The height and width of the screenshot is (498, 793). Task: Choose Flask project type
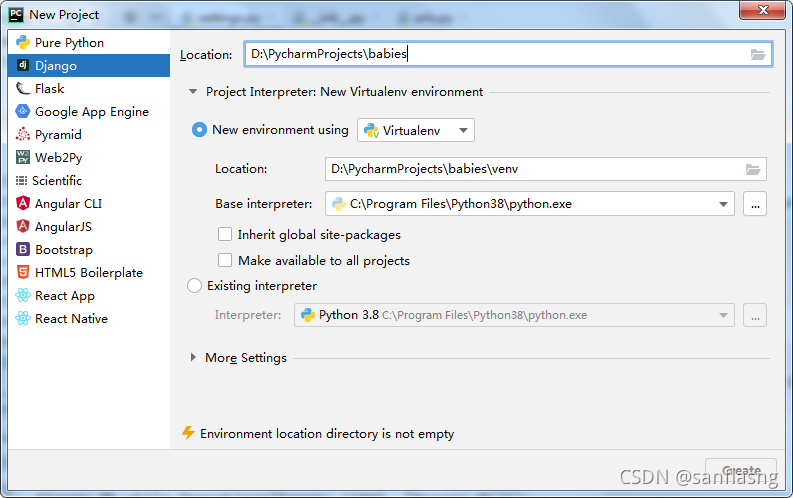(x=89, y=88)
